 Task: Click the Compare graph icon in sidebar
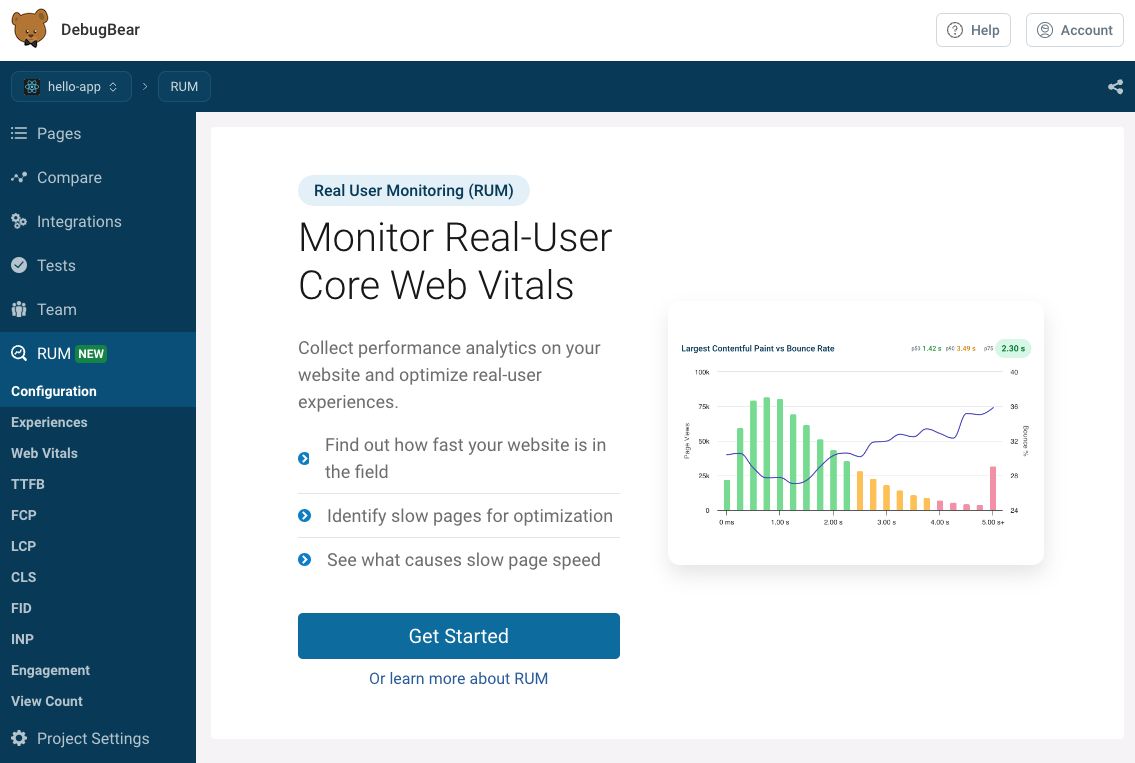pyautogui.click(x=20, y=177)
